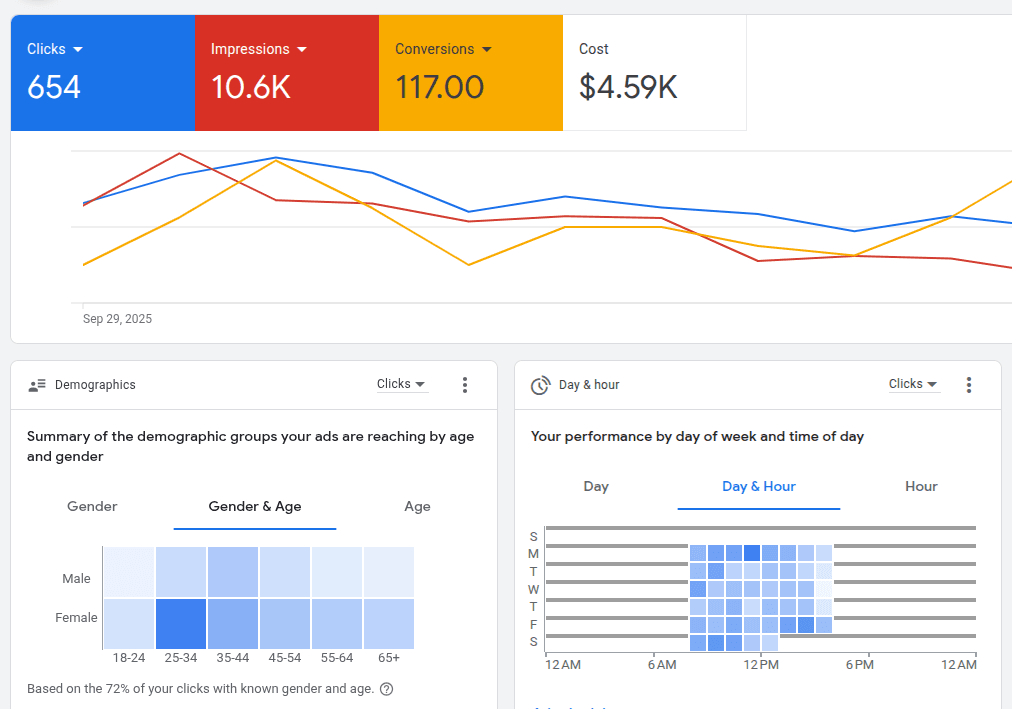Open the Day & hour card three-dot menu
The width and height of the screenshot is (1012, 709).
pyautogui.click(x=969, y=384)
